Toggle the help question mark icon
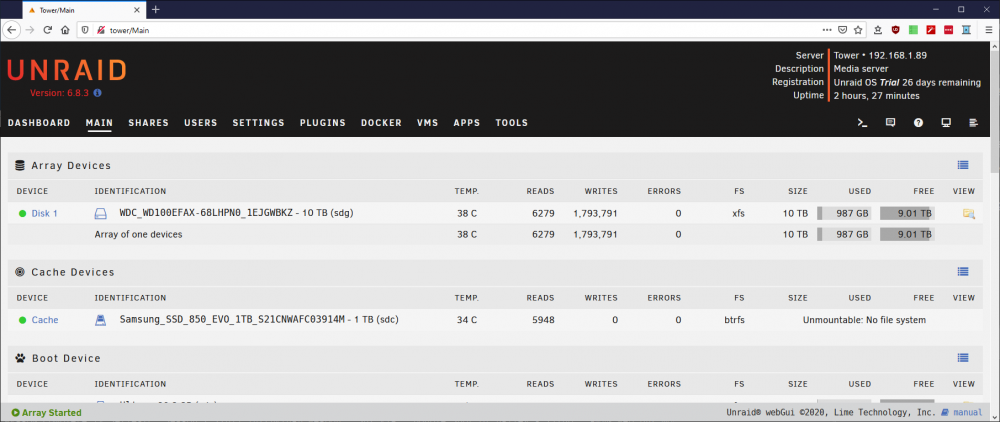 pyautogui.click(x=918, y=123)
